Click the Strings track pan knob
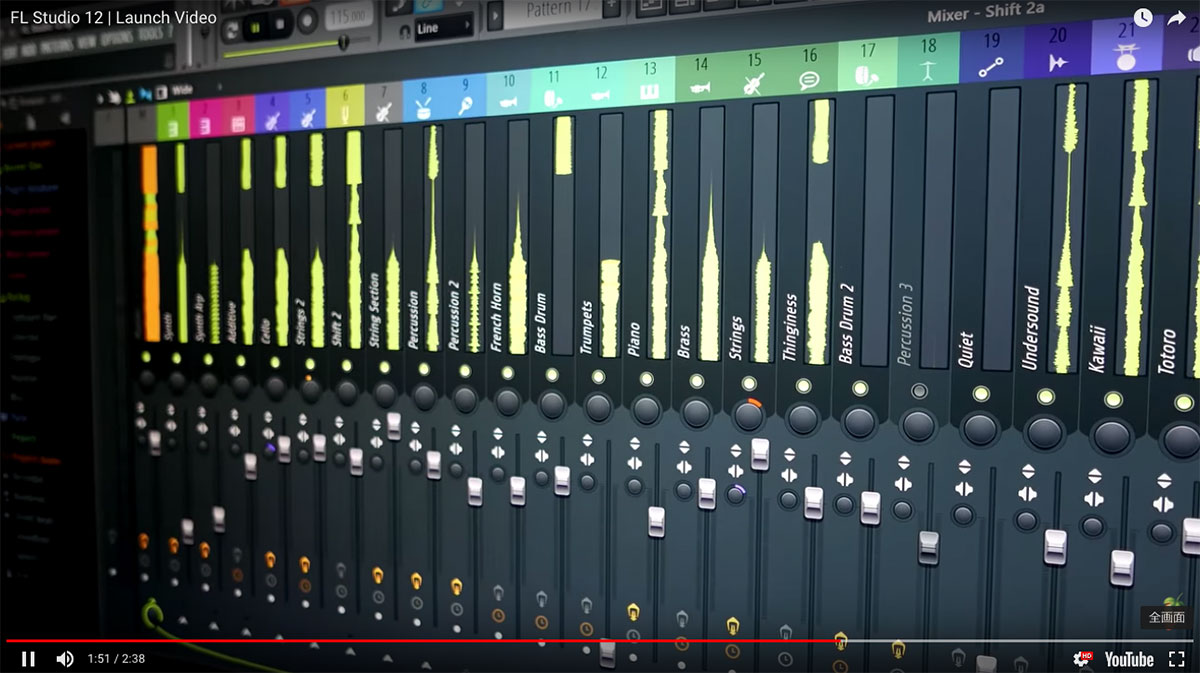 [748, 414]
